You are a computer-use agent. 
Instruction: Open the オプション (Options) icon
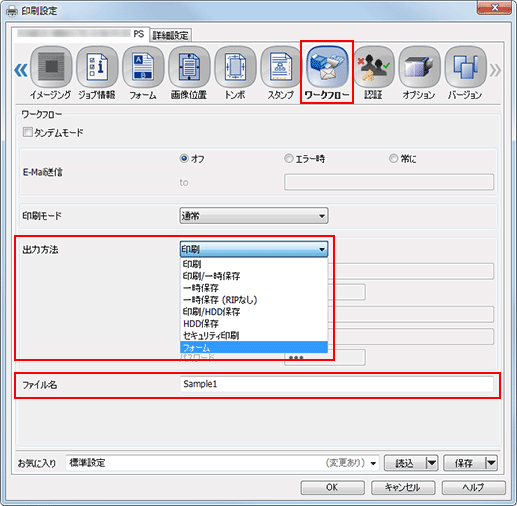(x=419, y=73)
